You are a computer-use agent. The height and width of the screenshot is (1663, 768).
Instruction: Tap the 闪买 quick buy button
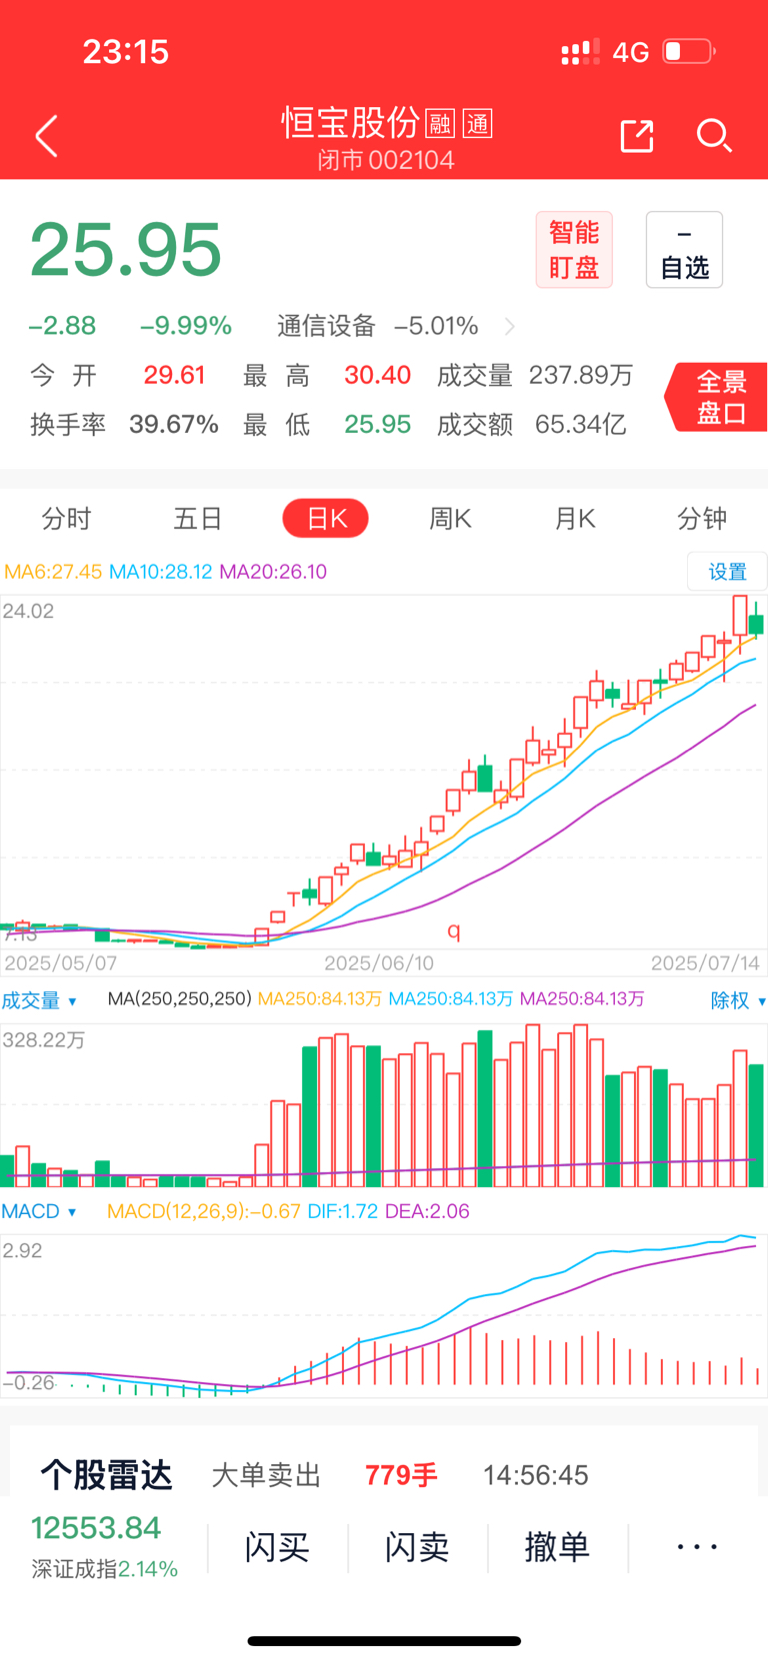(x=277, y=1547)
